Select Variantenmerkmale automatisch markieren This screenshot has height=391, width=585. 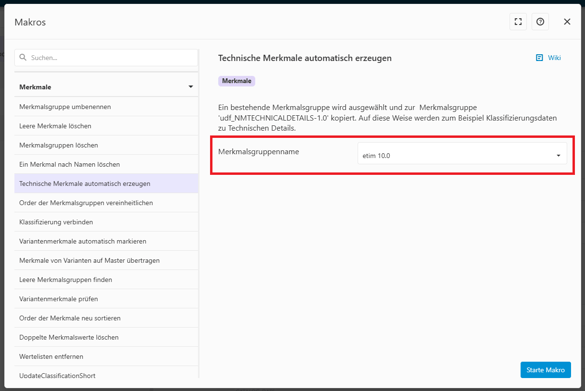click(x=106, y=241)
